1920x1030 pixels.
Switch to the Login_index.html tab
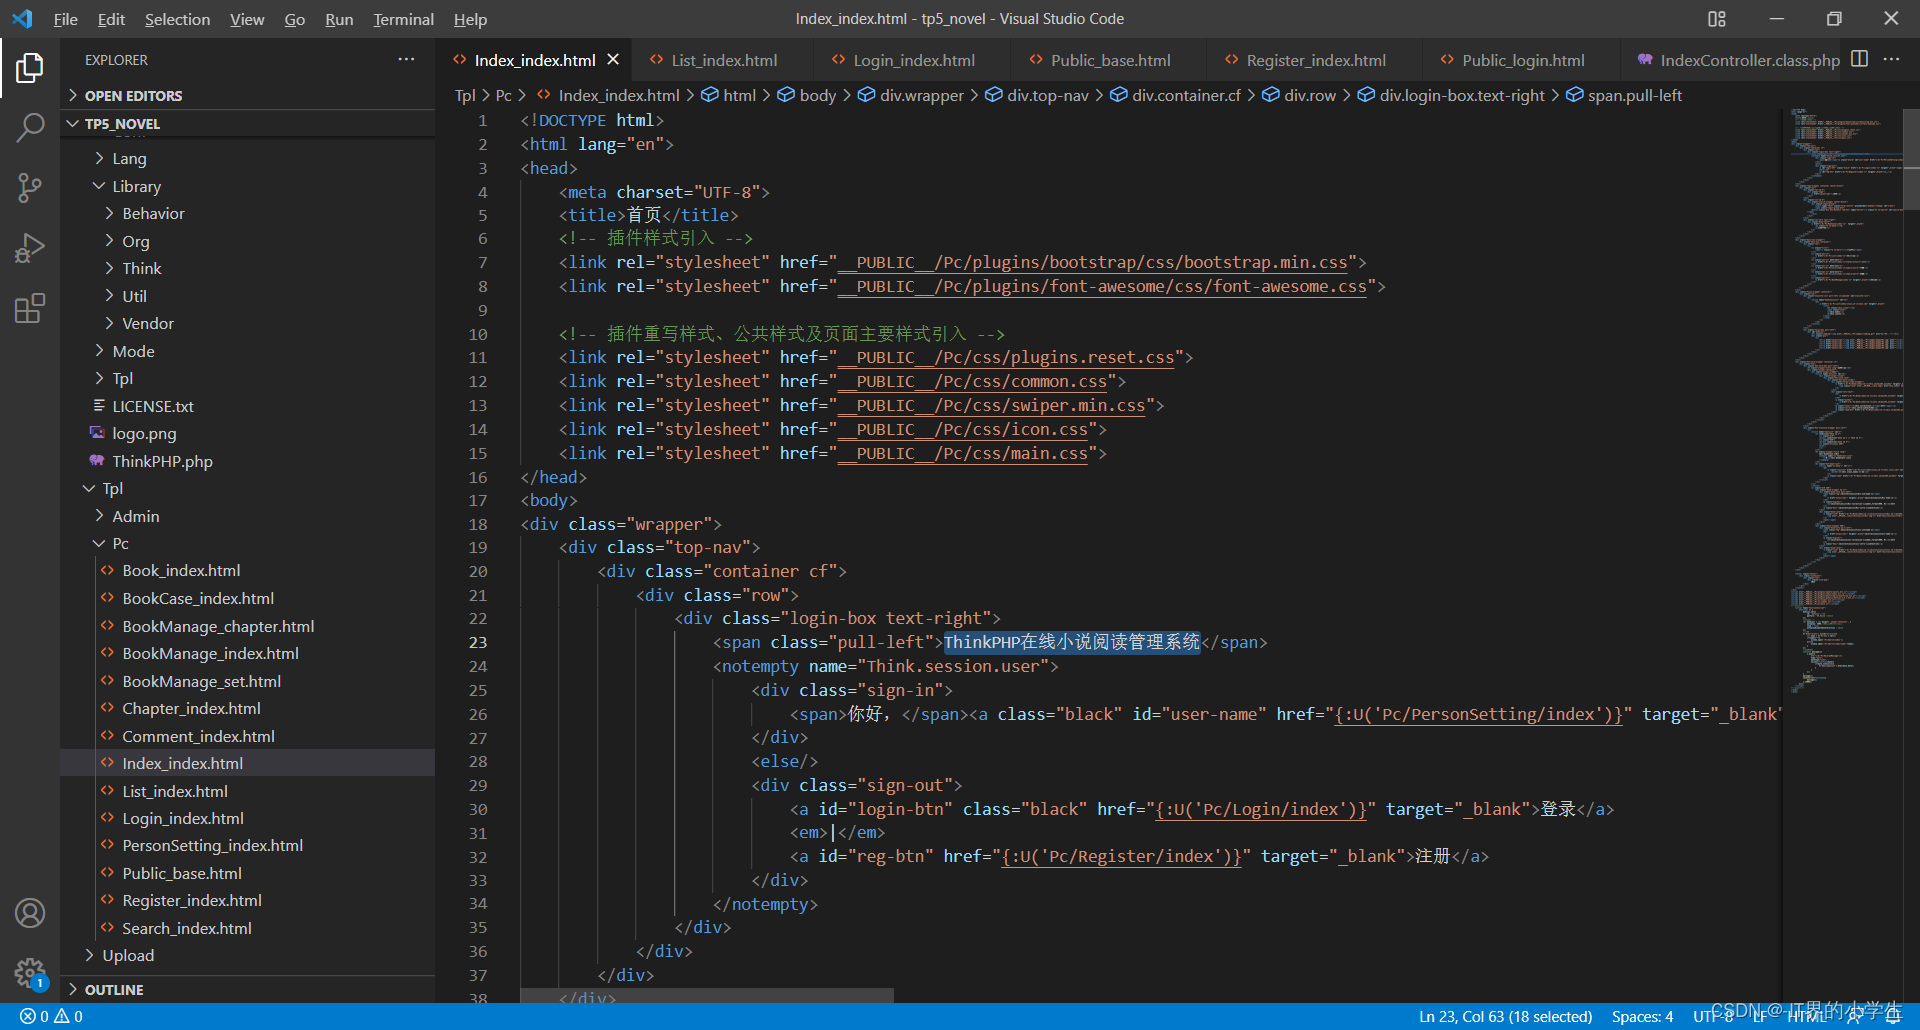tap(913, 60)
